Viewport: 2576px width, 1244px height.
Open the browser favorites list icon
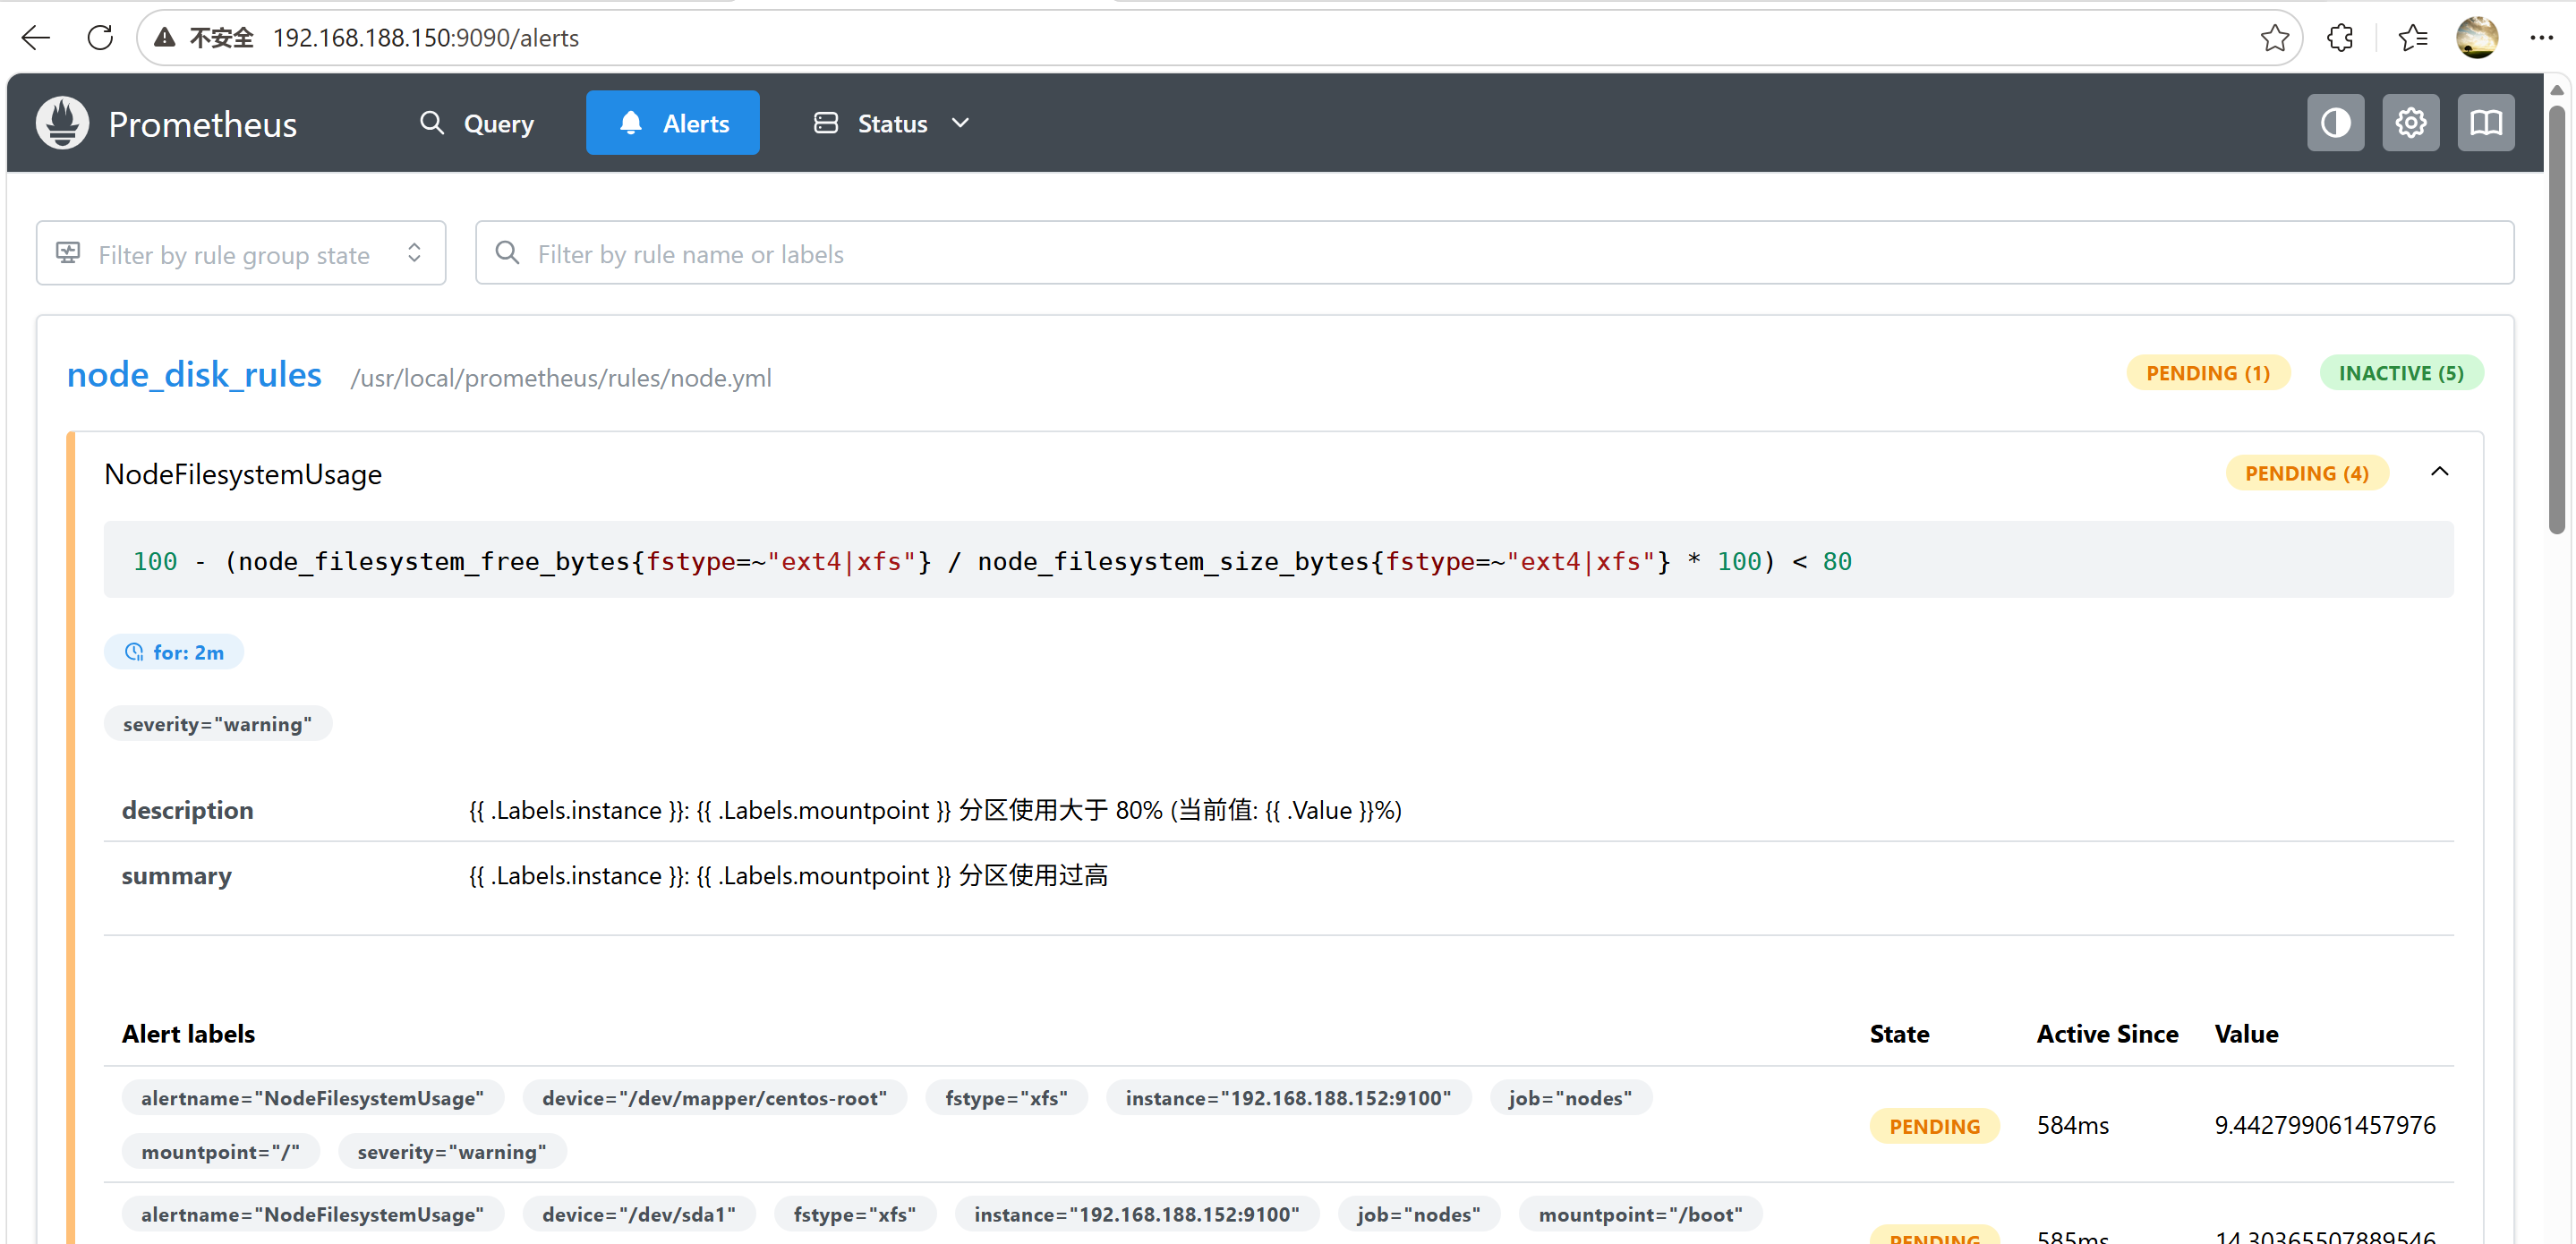click(2412, 38)
